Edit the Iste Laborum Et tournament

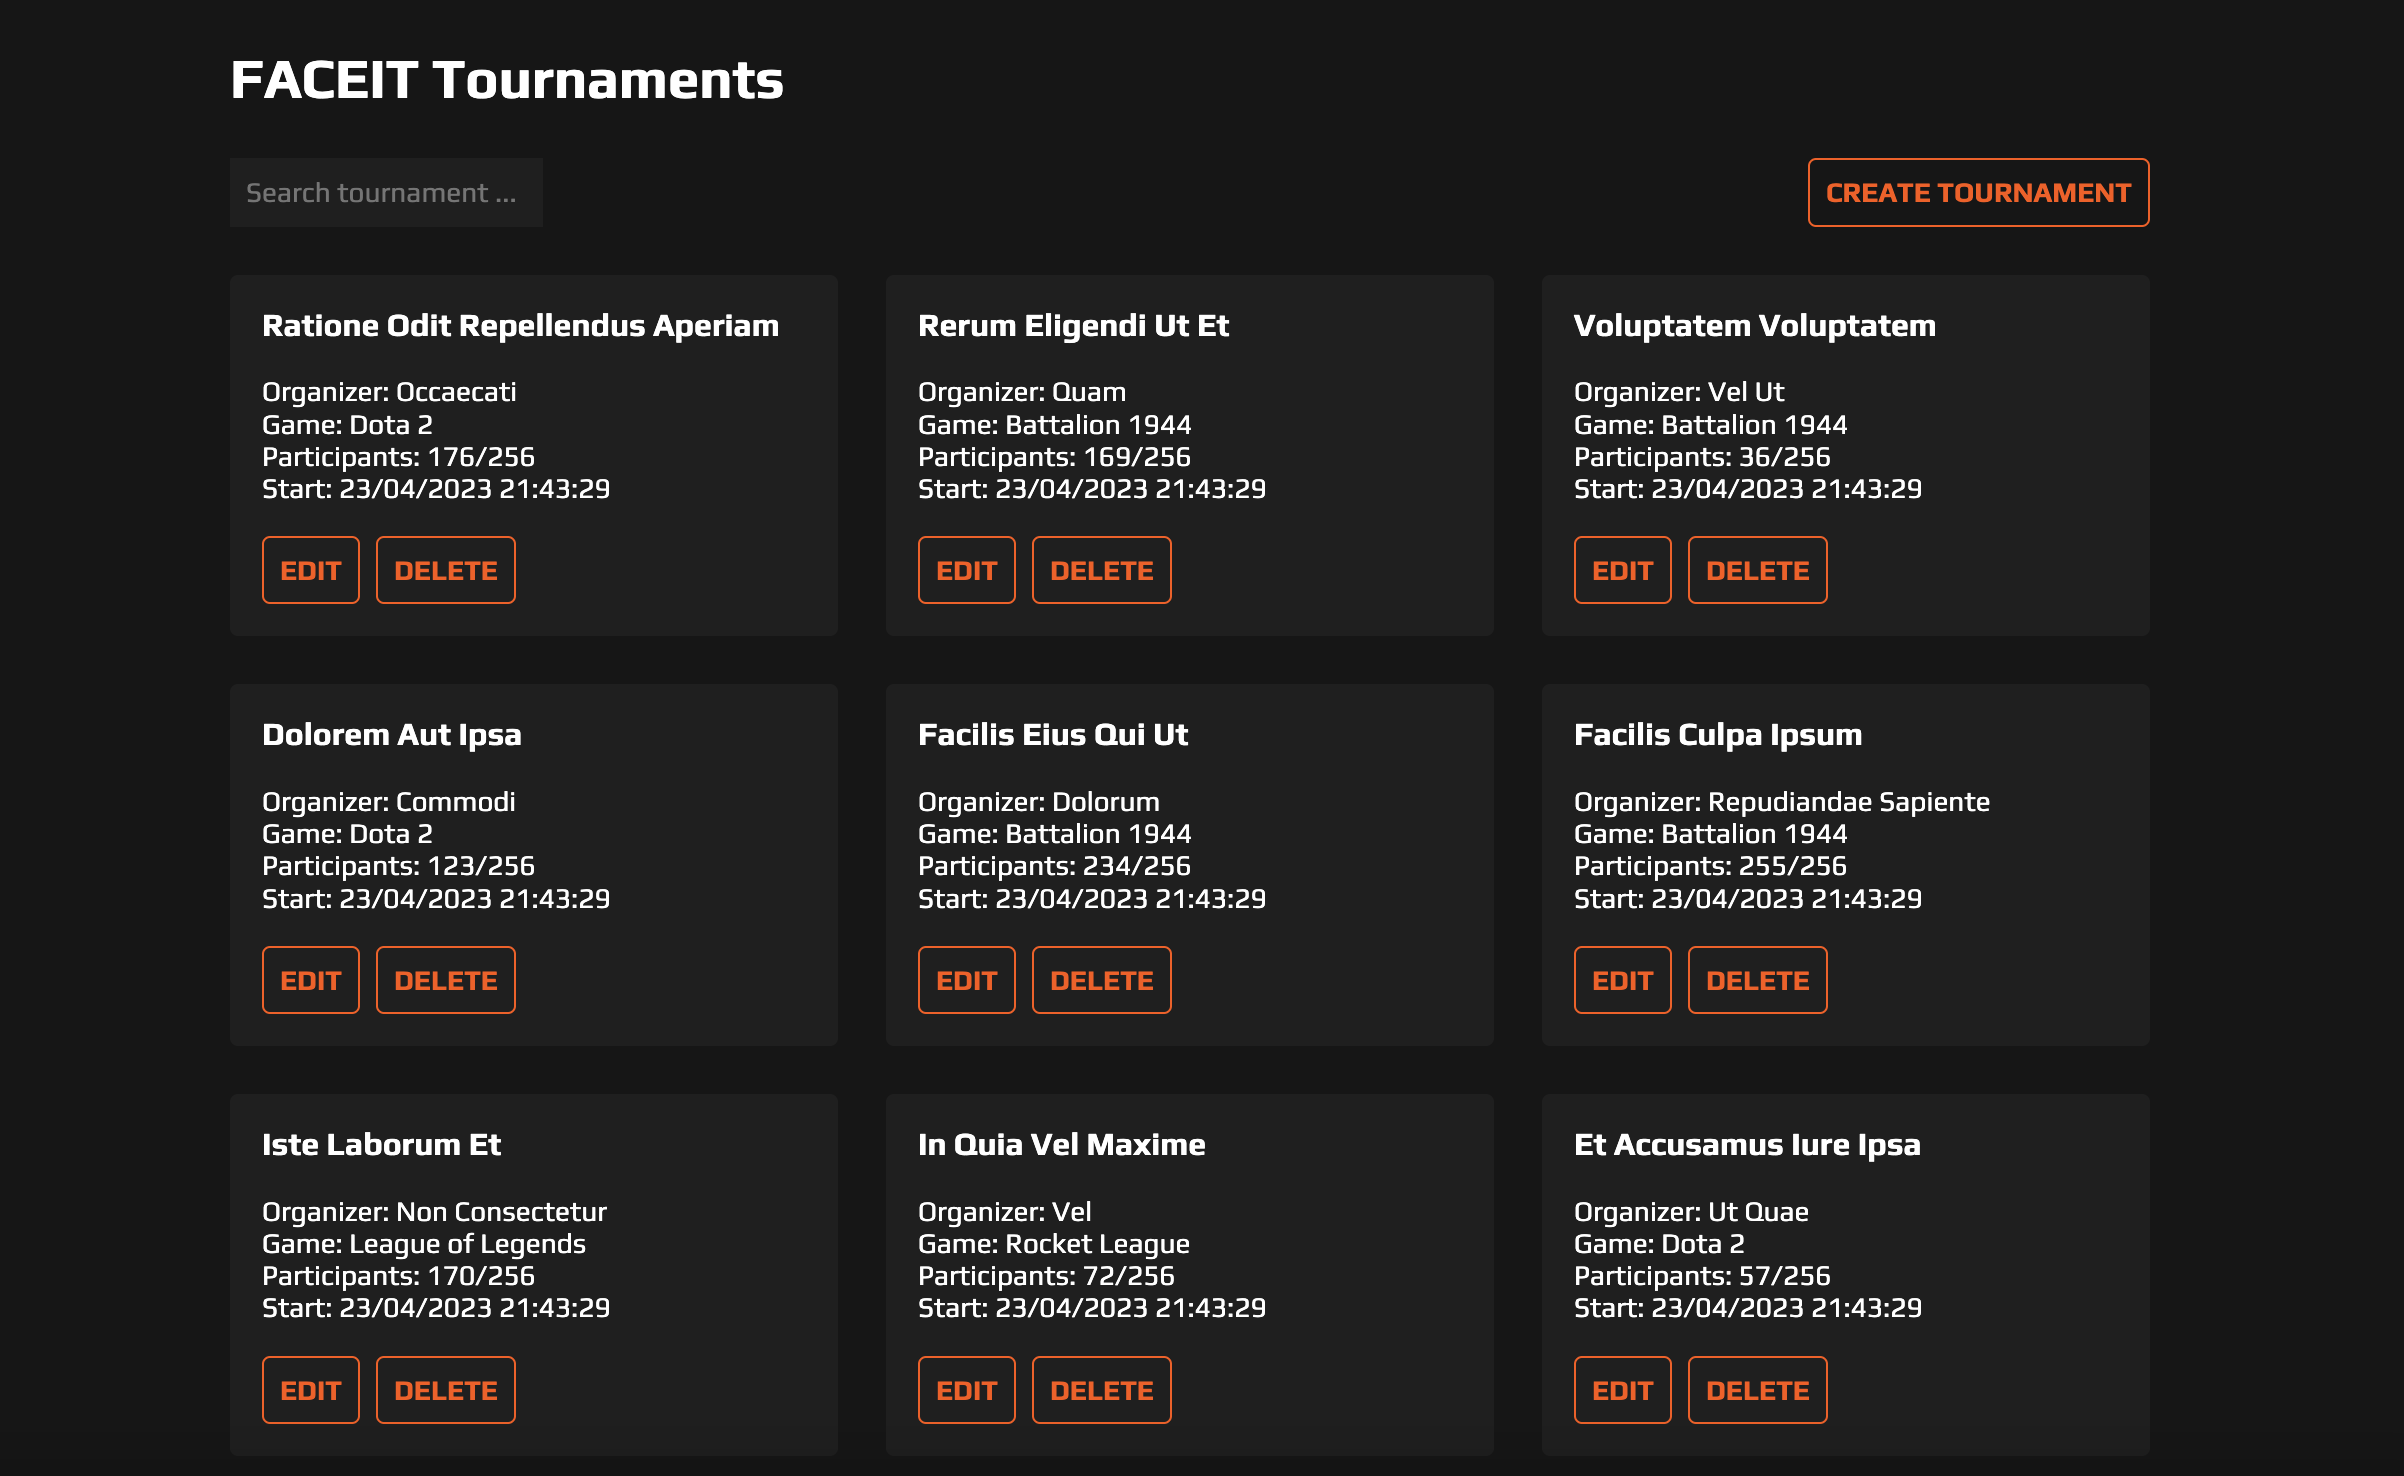pyautogui.click(x=310, y=1389)
